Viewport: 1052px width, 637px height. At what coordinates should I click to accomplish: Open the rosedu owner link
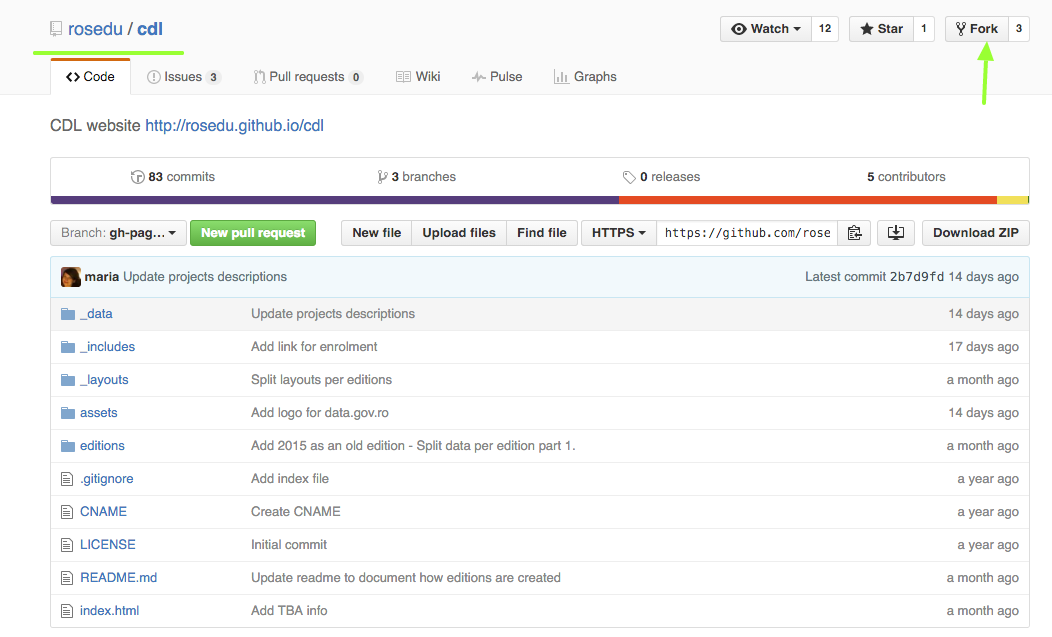[95, 29]
